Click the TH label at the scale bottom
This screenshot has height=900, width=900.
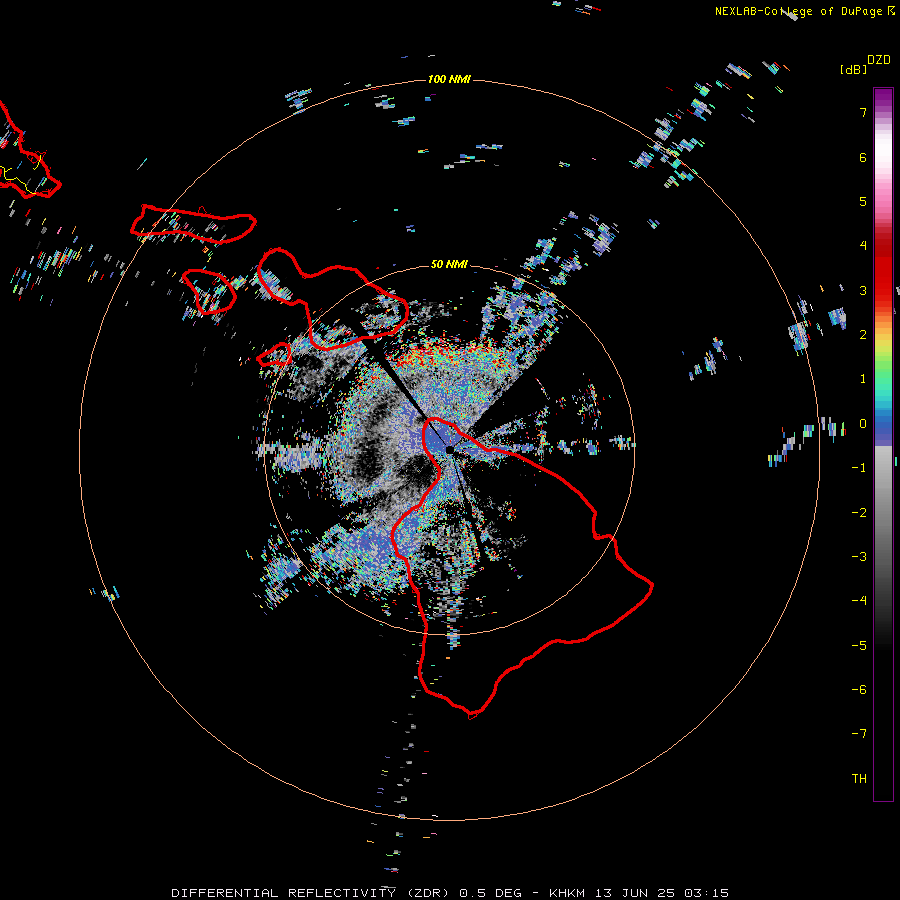(x=859, y=779)
